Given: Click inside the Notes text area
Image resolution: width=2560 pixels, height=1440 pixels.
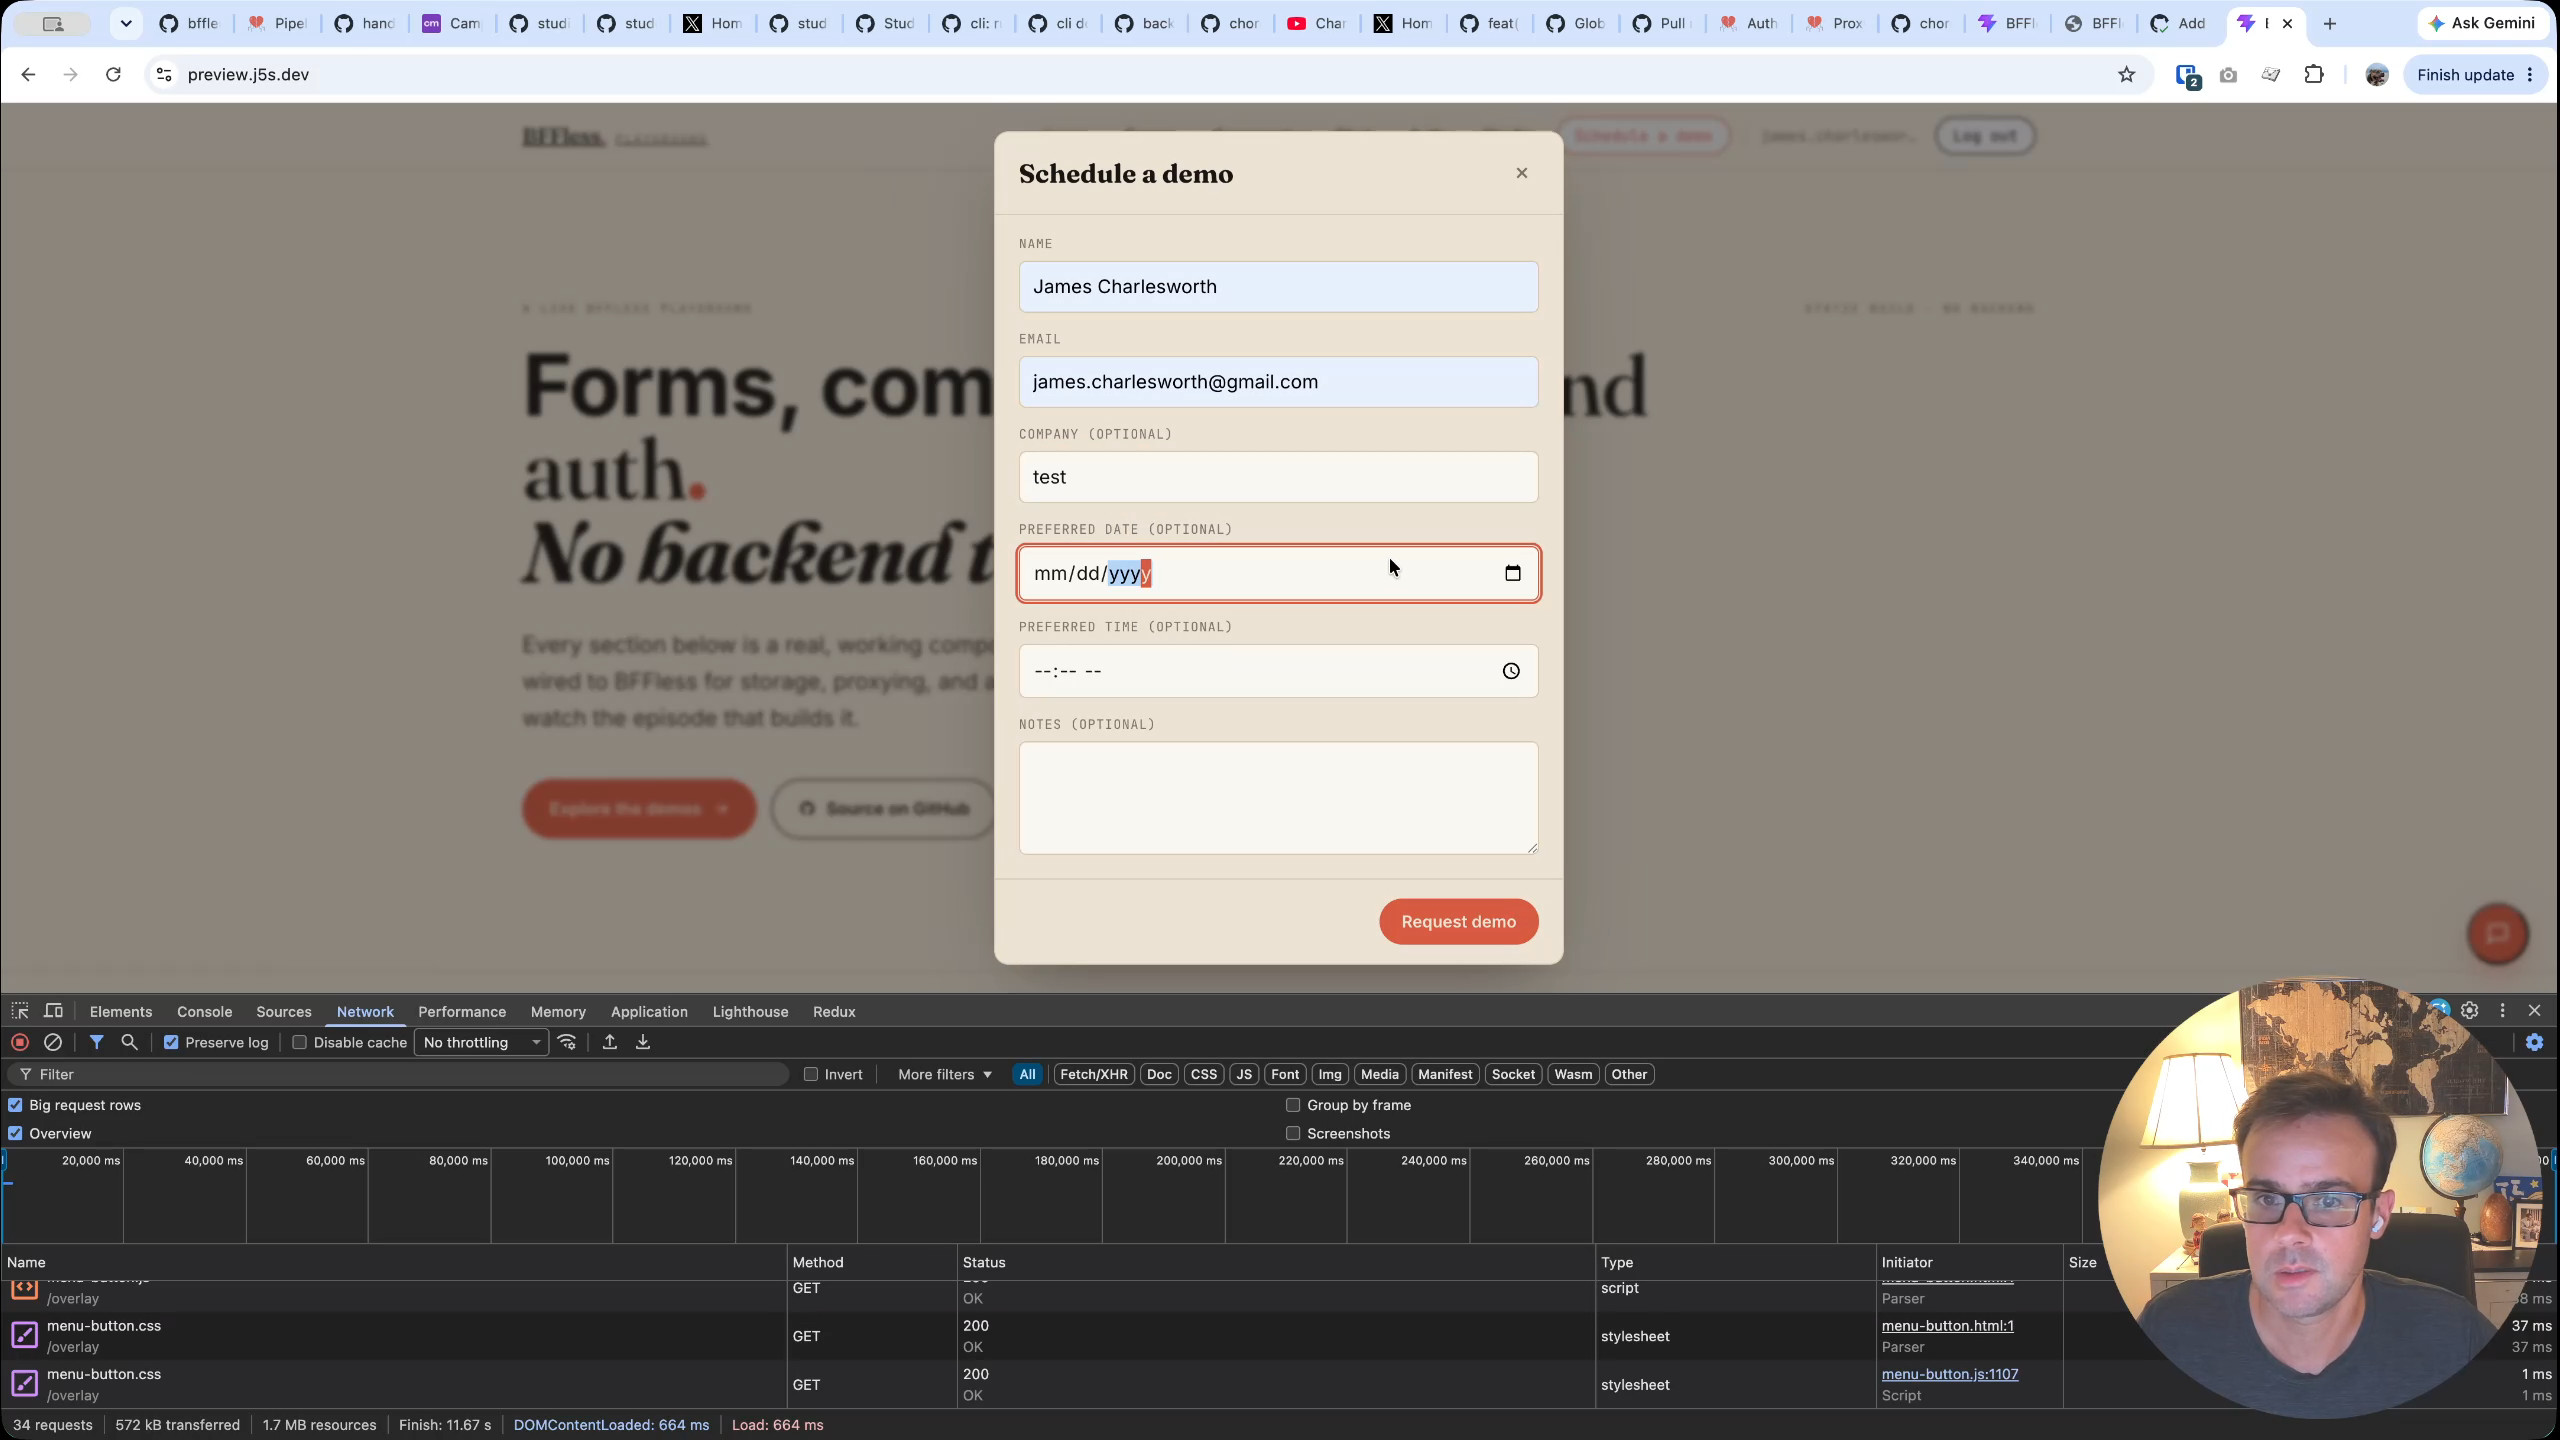Looking at the screenshot, I should (x=1278, y=798).
